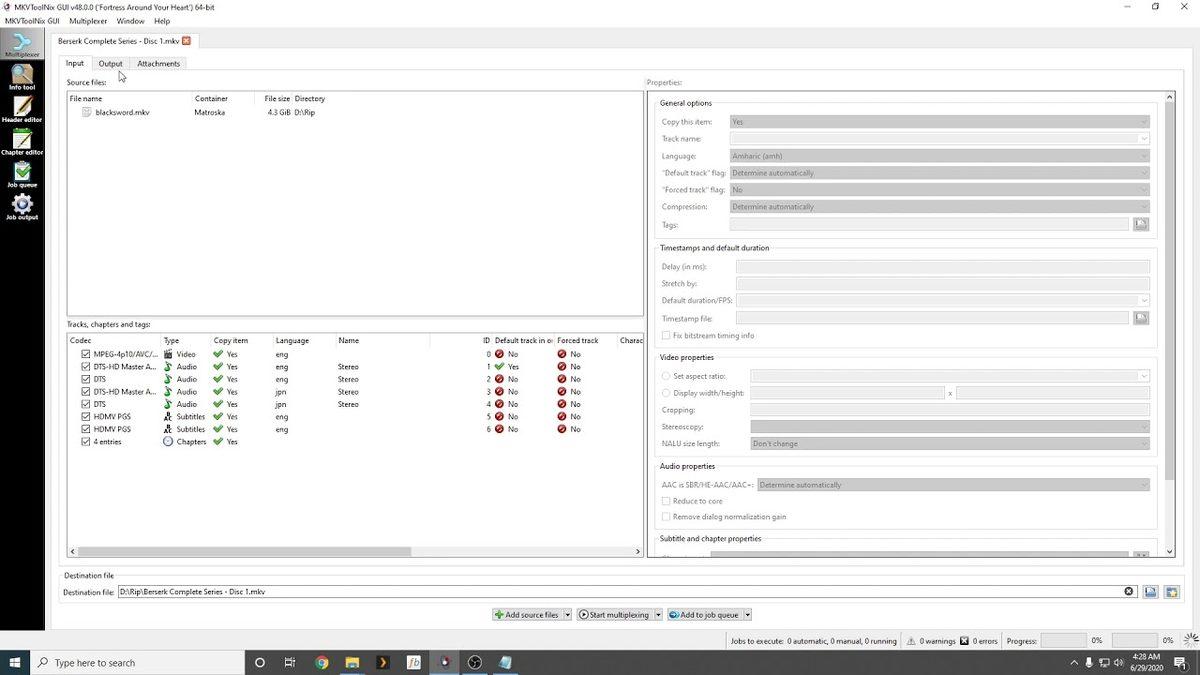Open the Job queue
The width and height of the screenshot is (1200, 675).
pos(21,172)
